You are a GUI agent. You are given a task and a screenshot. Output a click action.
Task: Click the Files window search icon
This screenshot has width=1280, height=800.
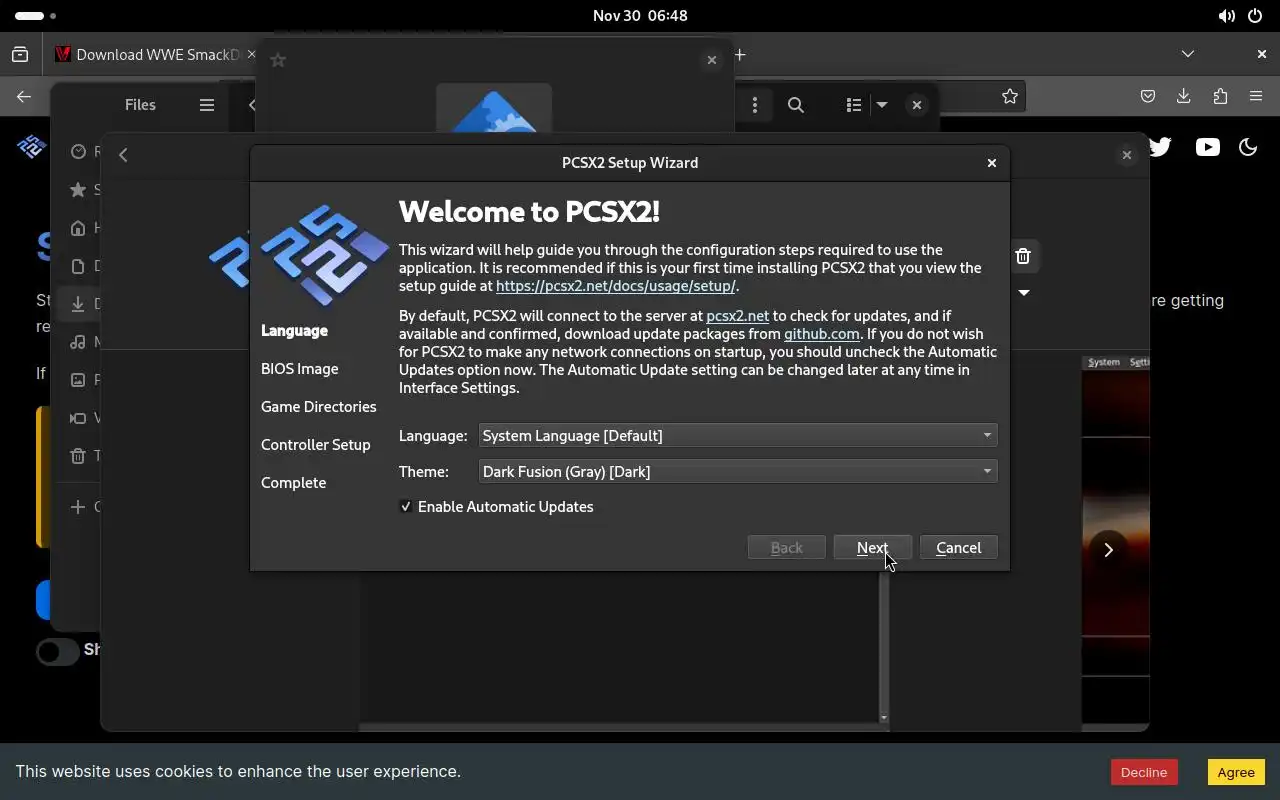pyautogui.click(x=796, y=105)
